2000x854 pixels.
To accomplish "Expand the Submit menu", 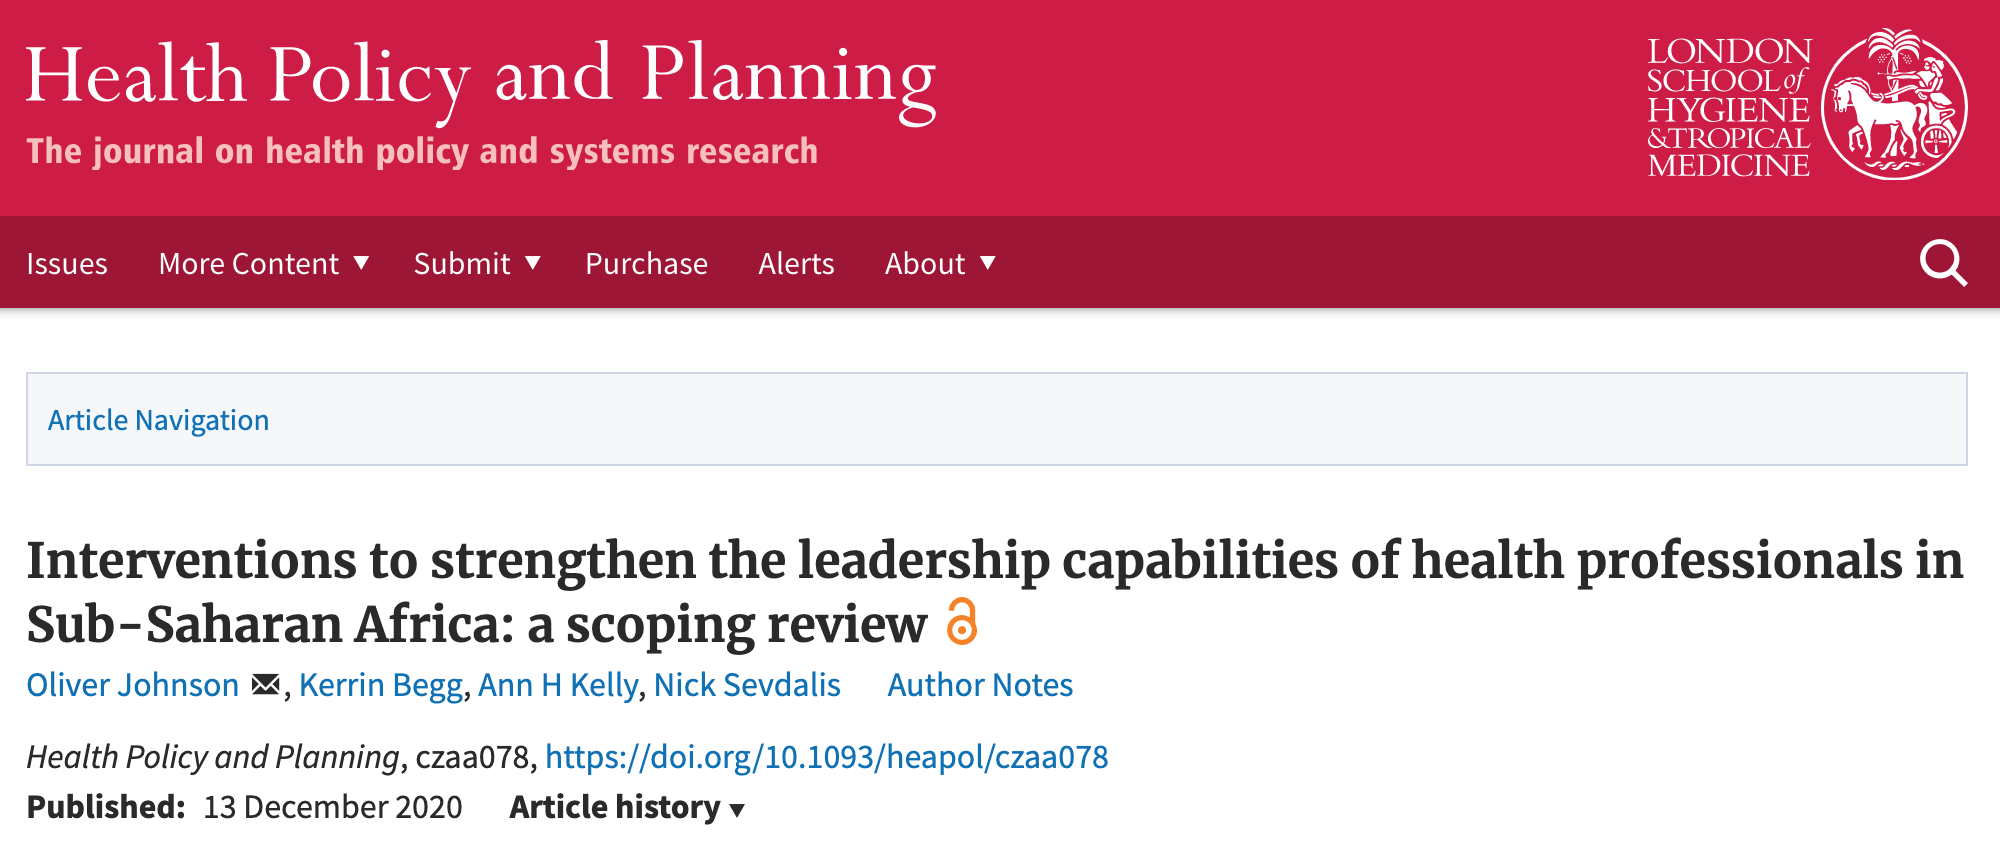I will point(477,263).
